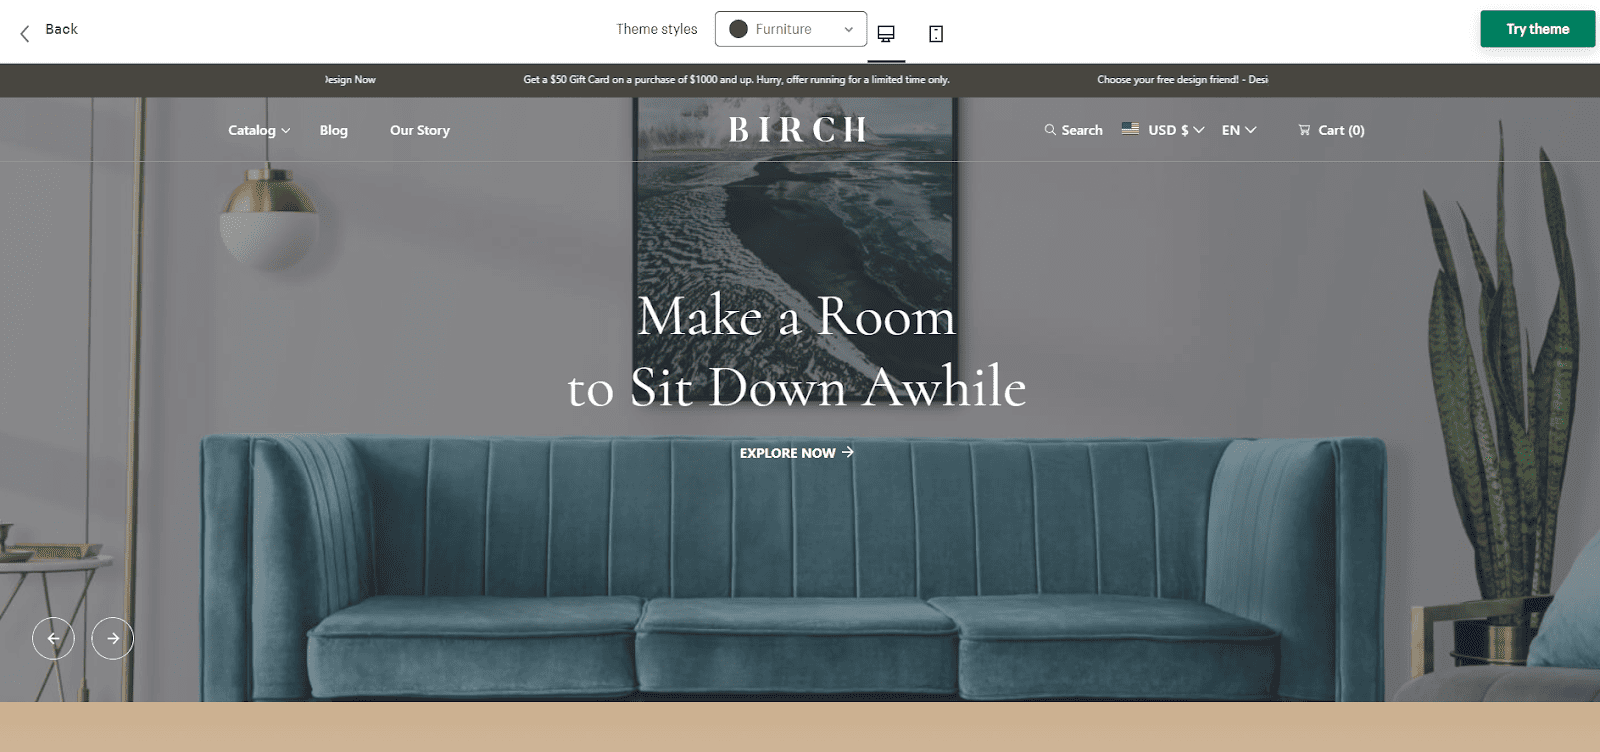Click the shopping cart icon
Viewport: 1600px width, 752px height.
coord(1304,130)
